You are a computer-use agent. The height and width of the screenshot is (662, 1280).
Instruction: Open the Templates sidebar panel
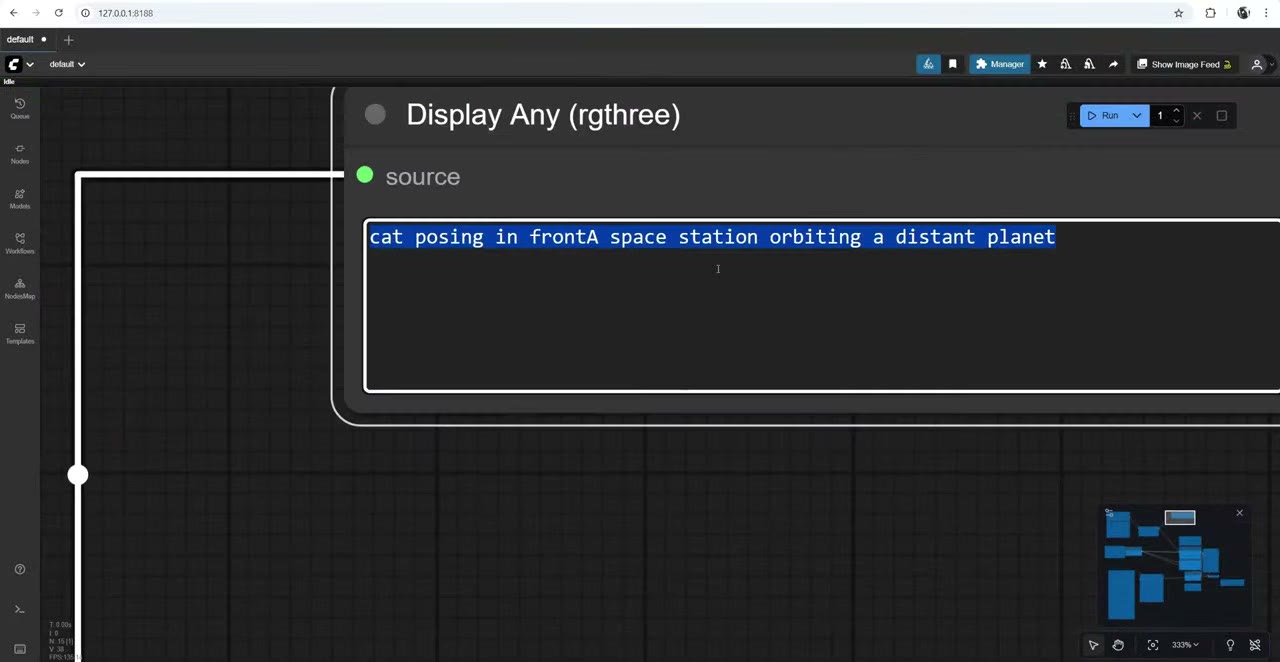(x=19, y=333)
